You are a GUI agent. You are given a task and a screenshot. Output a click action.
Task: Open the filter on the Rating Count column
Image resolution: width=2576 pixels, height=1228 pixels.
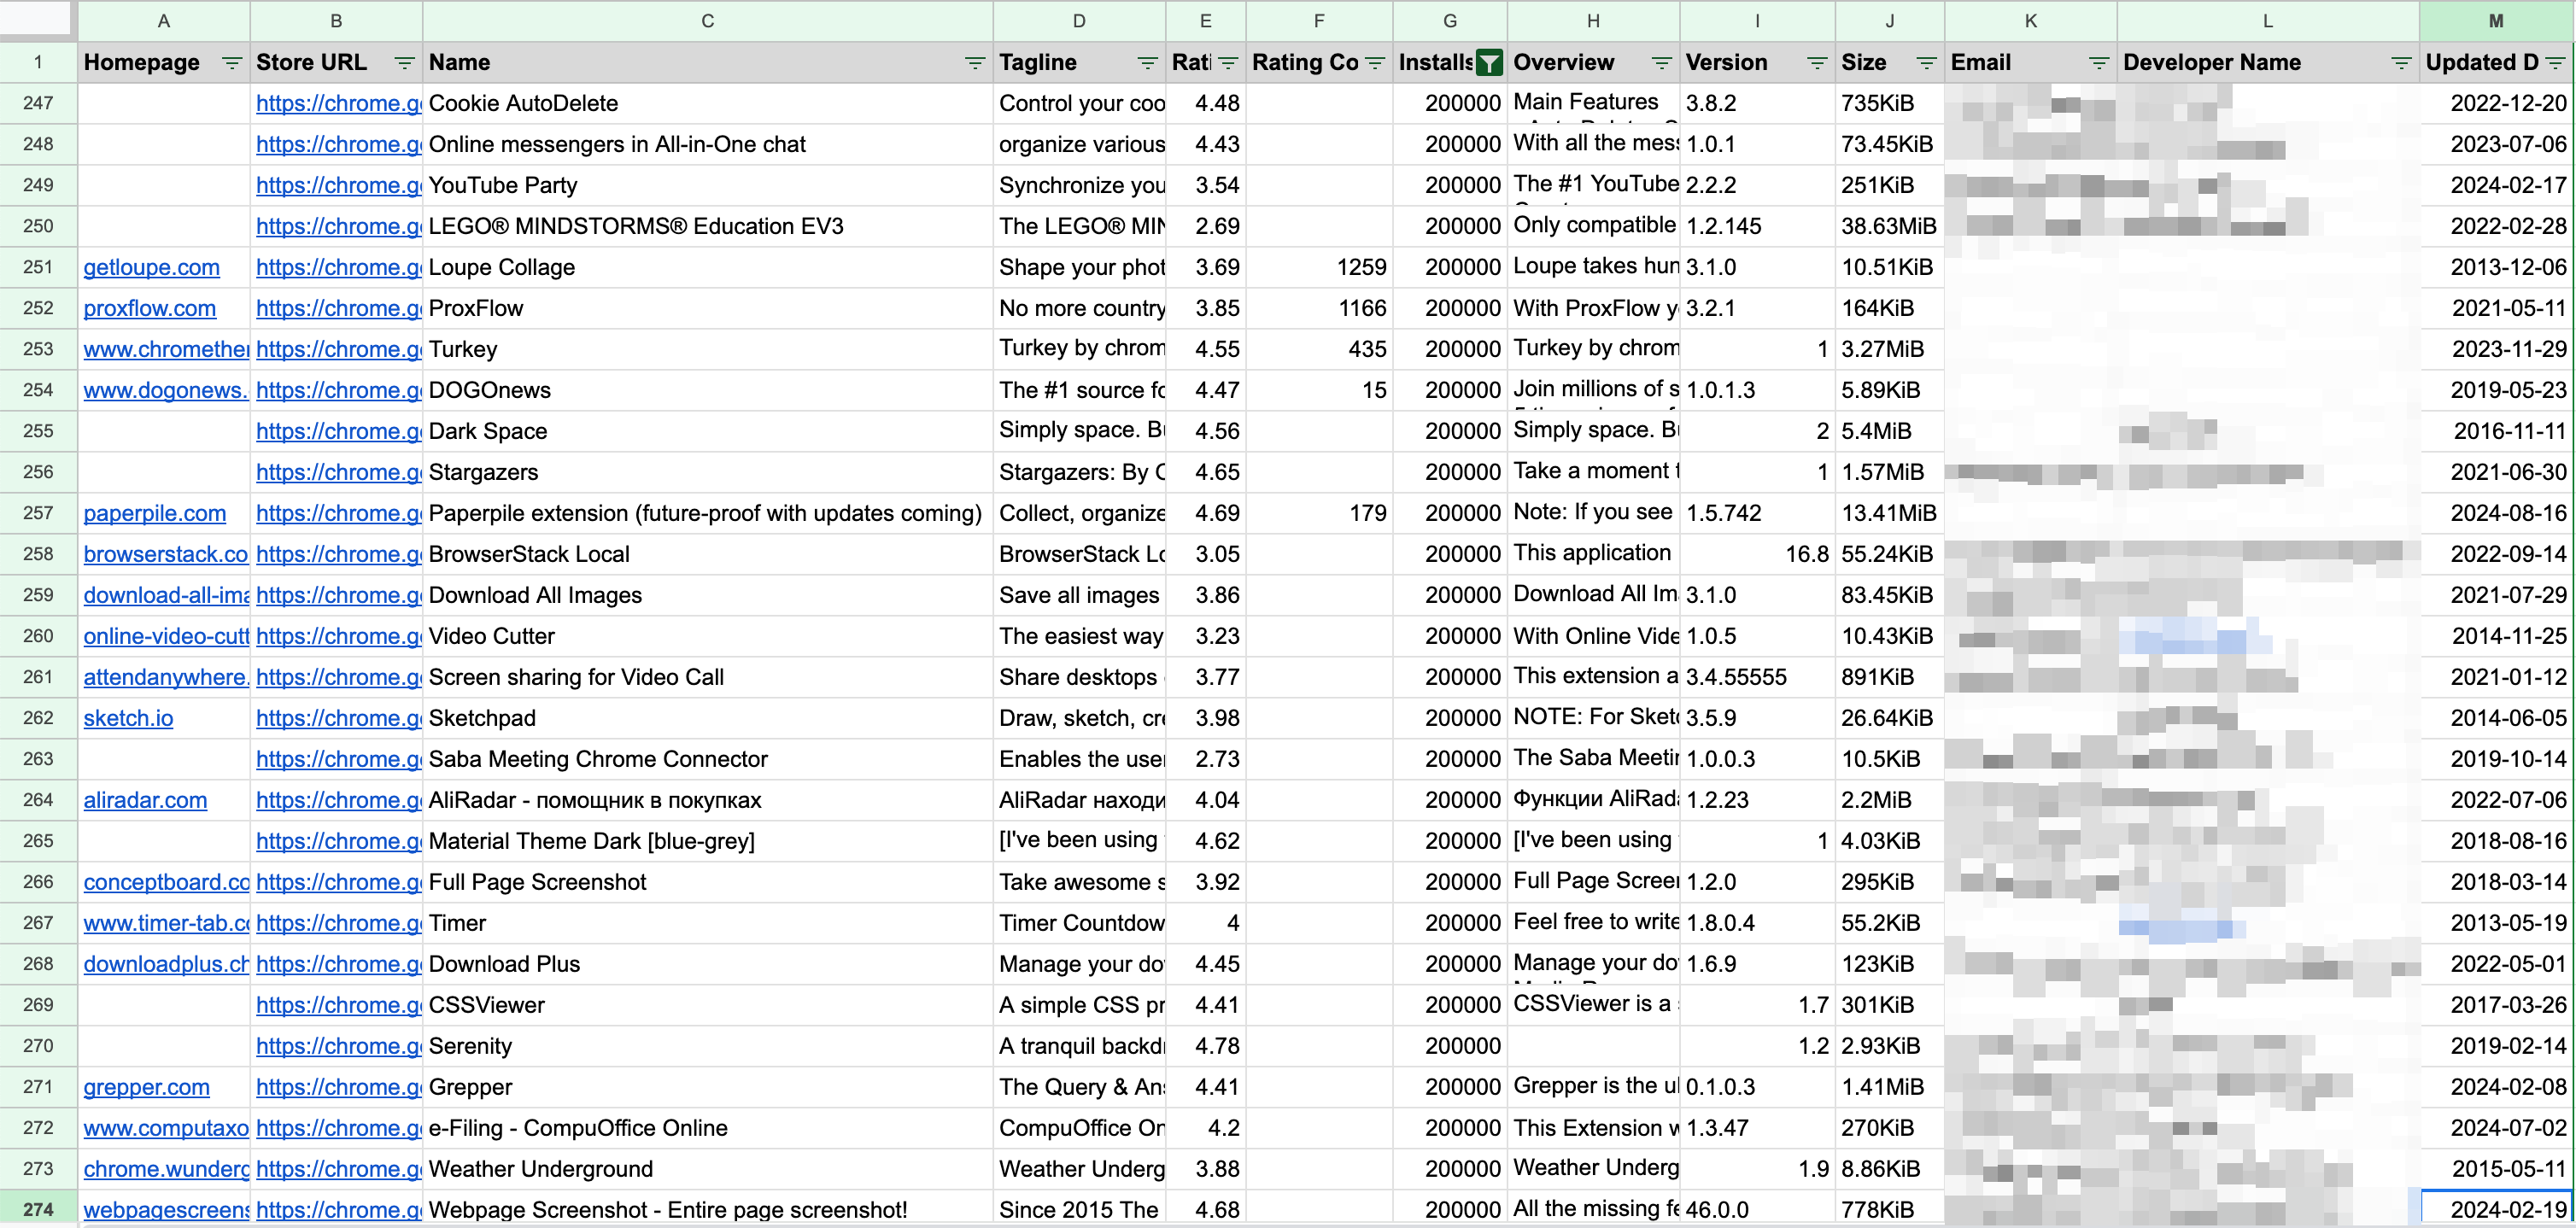pos(1377,63)
